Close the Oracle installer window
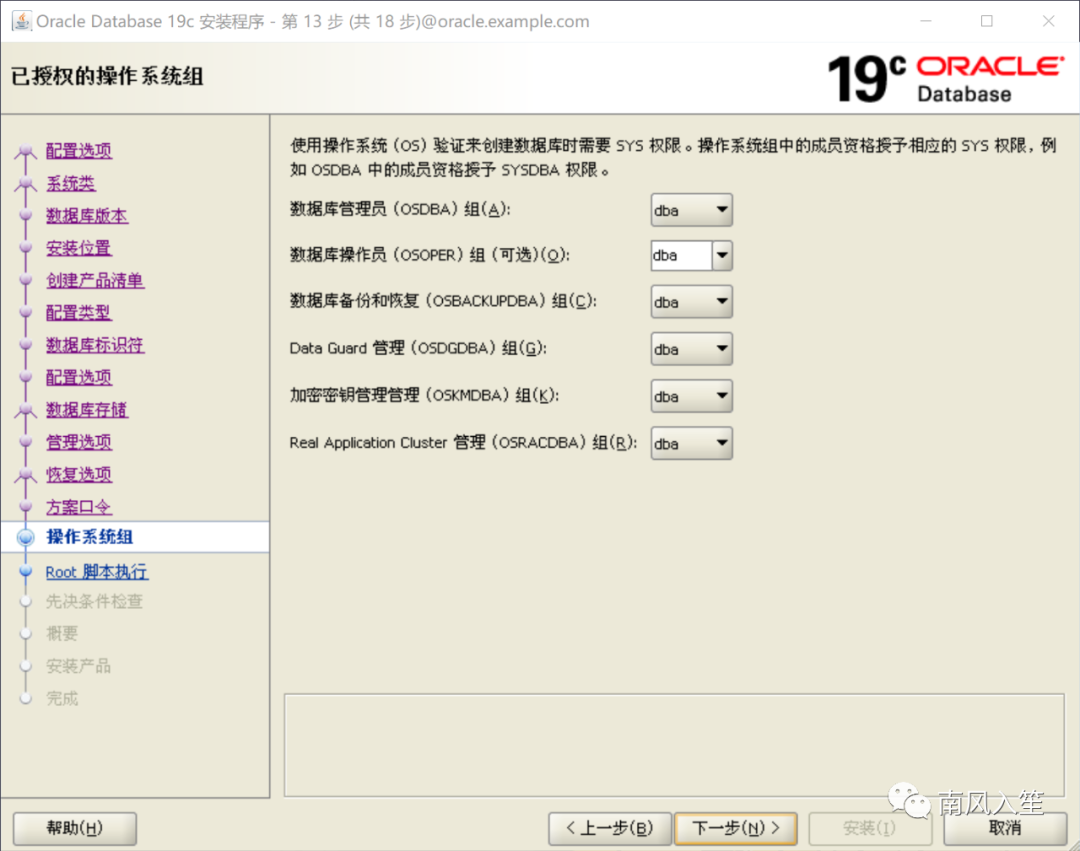 [x=1048, y=21]
